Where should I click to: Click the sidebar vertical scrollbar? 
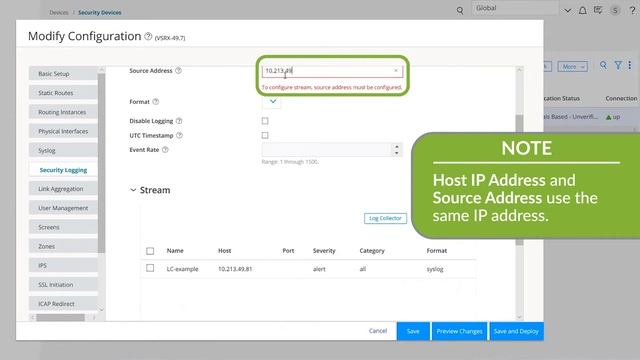[x=101, y=163]
